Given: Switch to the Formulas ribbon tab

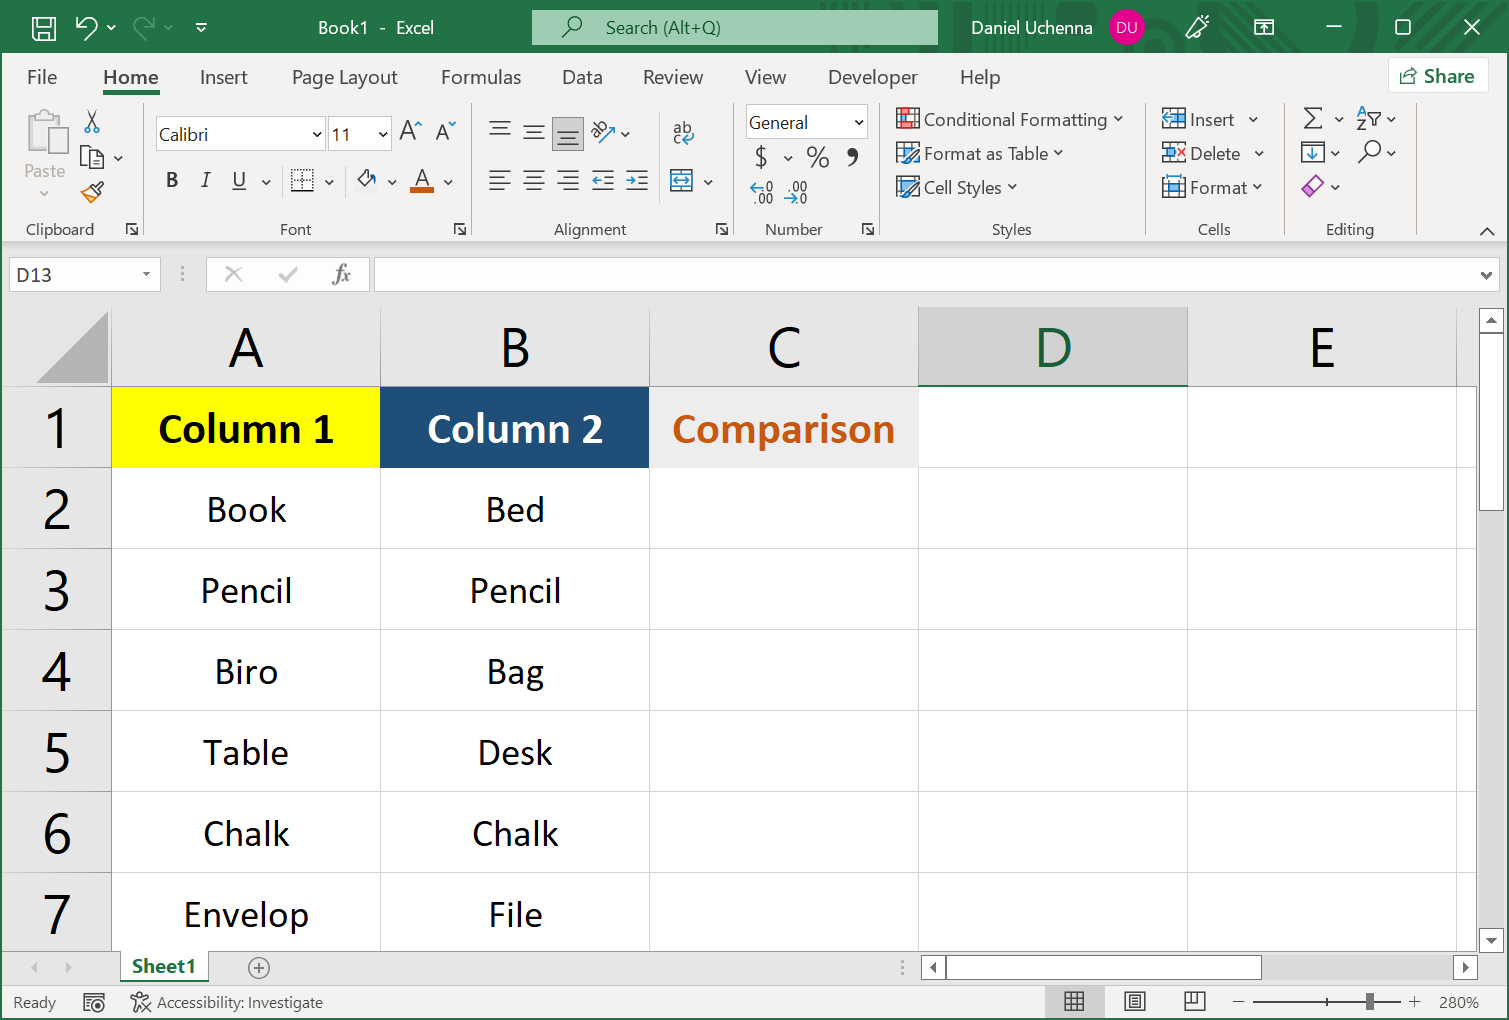Looking at the screenshot, I should coord(481,77).
